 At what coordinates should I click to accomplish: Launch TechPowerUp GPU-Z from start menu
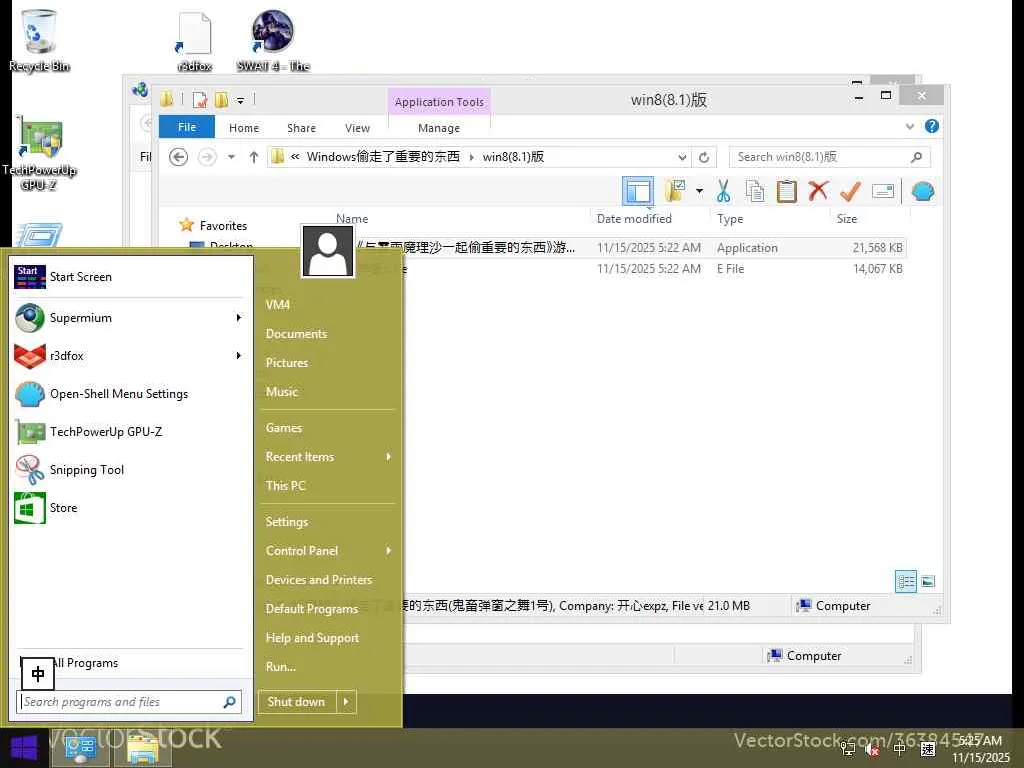pyautogui.click(x=131, y=432)
